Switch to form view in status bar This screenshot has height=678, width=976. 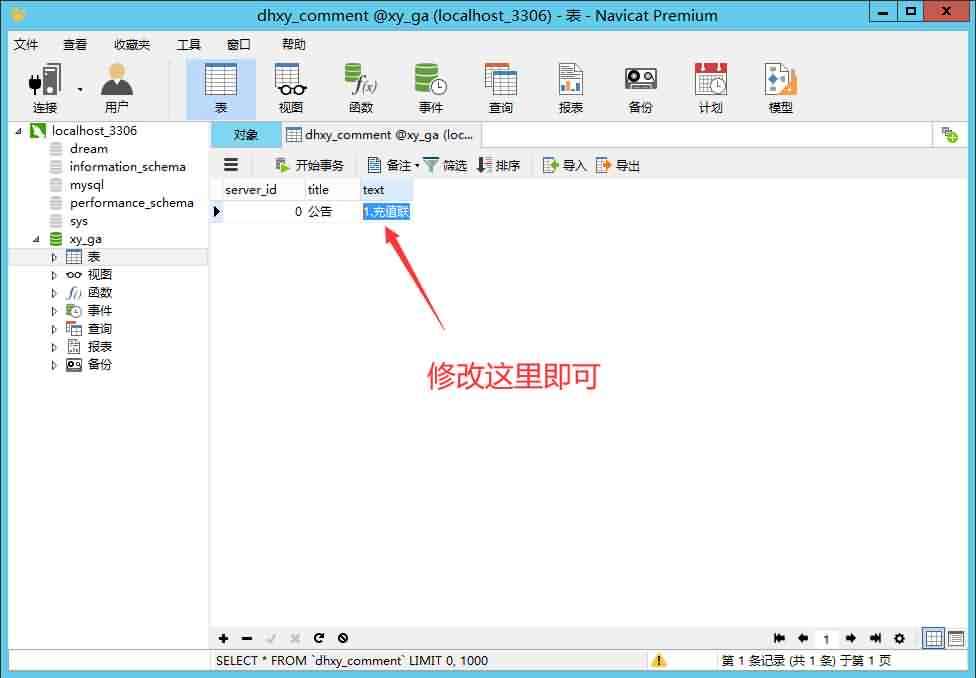coord(956,638)
